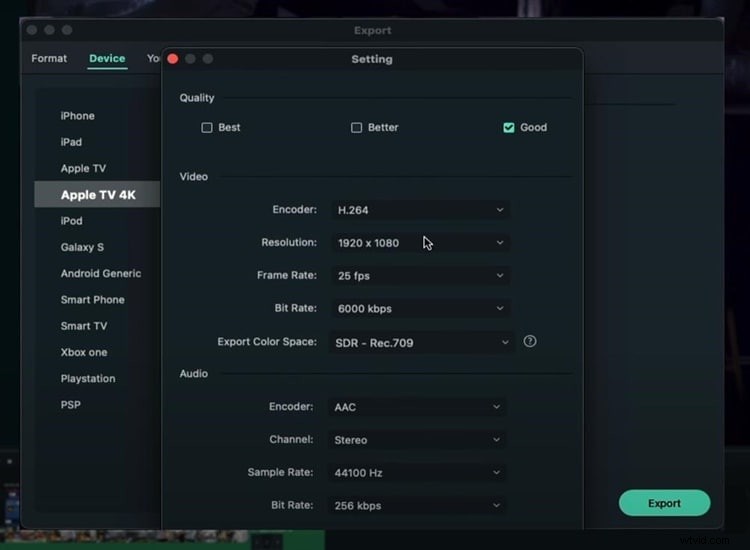
Task: Enable the Best quality checkbox
Action: [207, 128]
